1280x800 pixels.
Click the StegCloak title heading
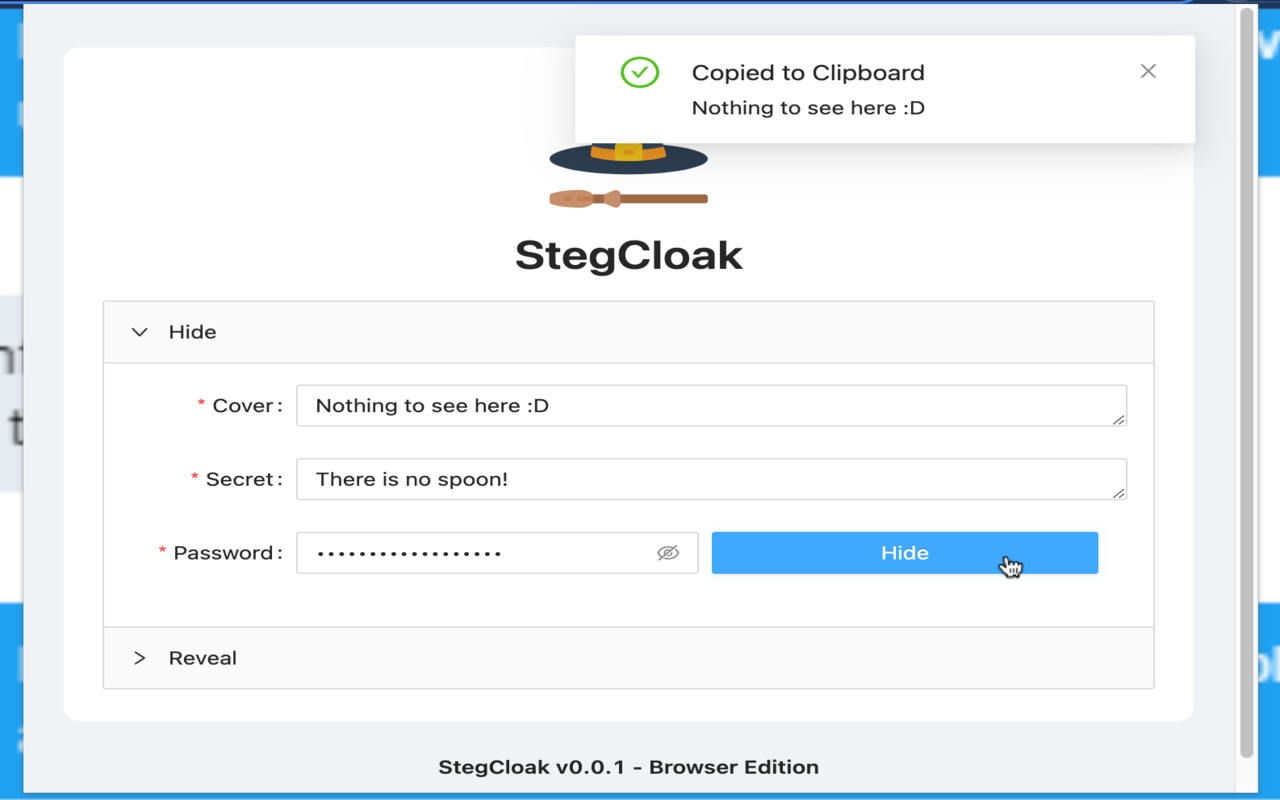[x=628, y=256]
